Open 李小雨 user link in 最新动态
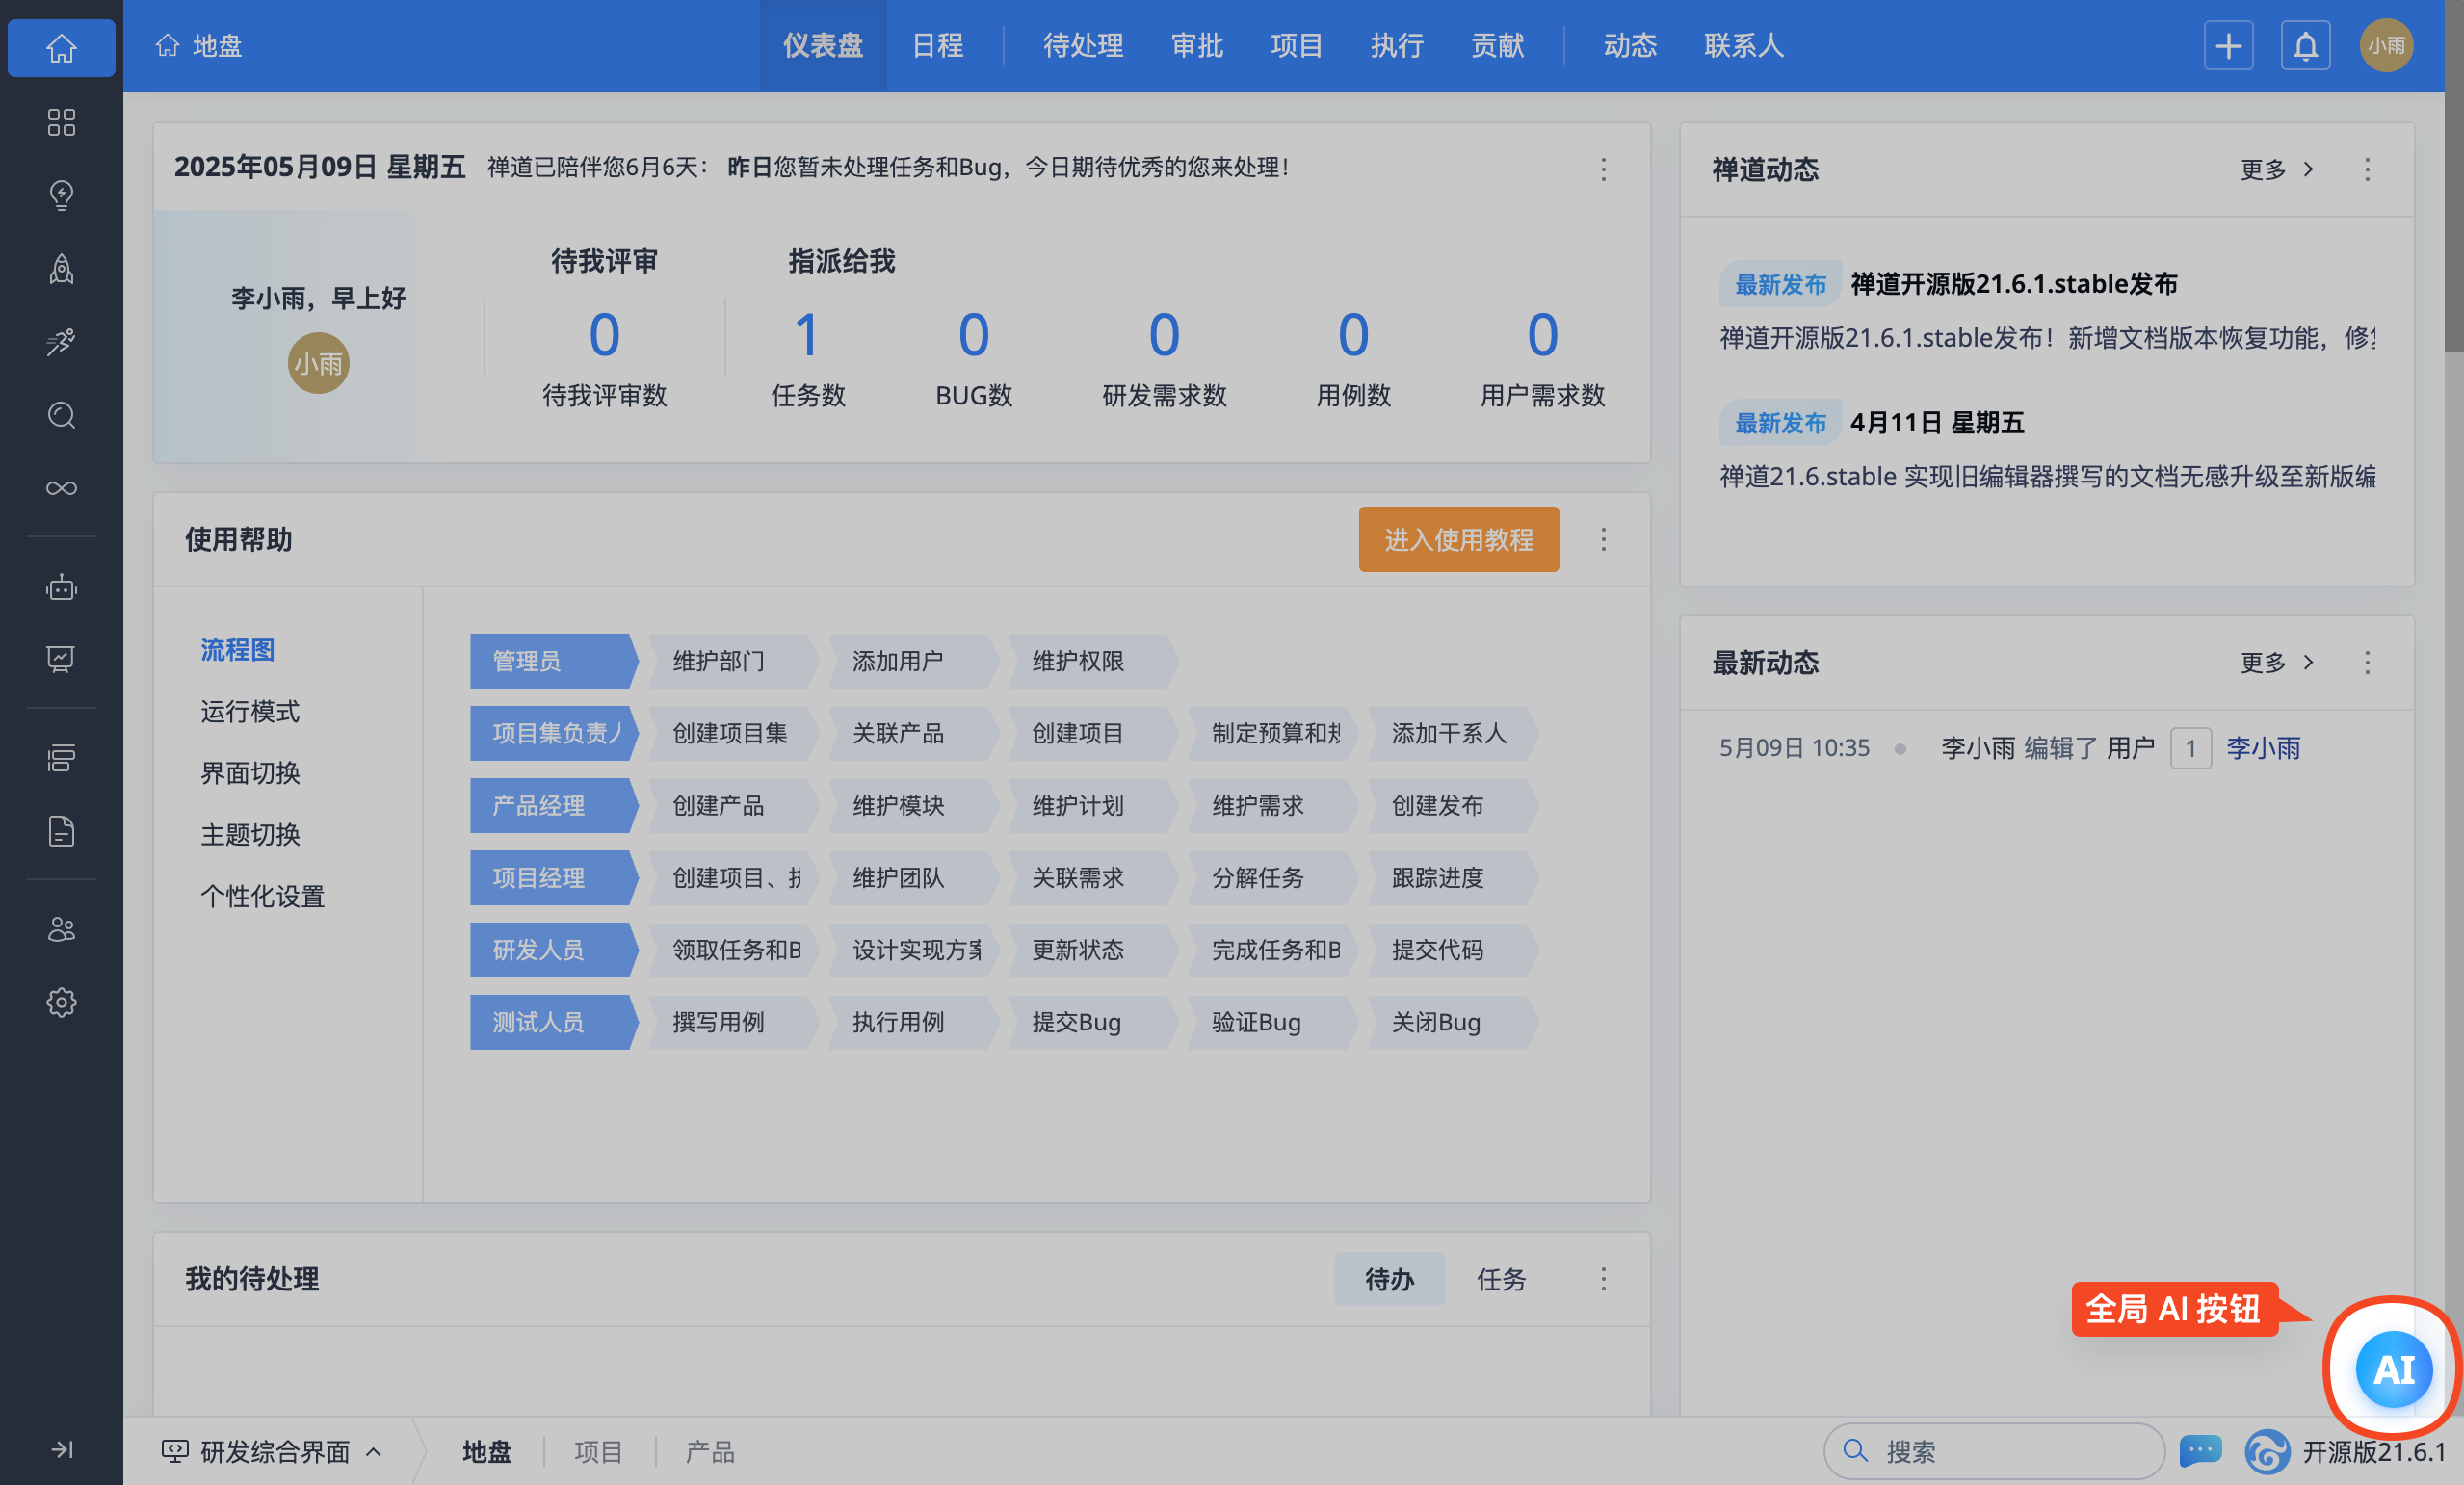 pos(2262,748)
